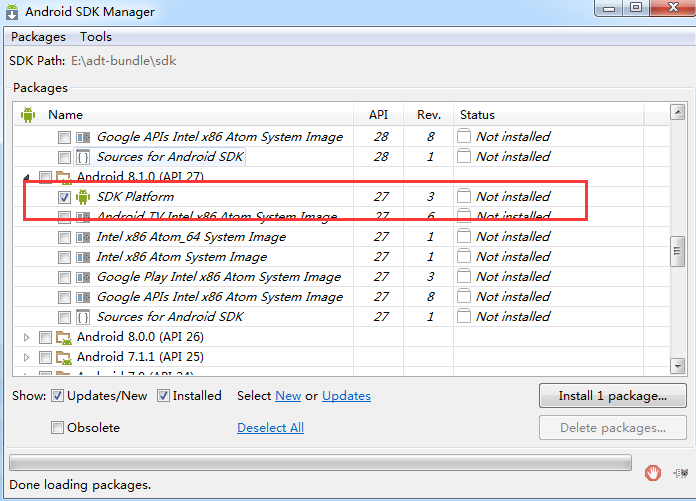Click the SDK Platform Android robot icon
Viewport: 696px width, 501px height.
(x=83, y=197)
